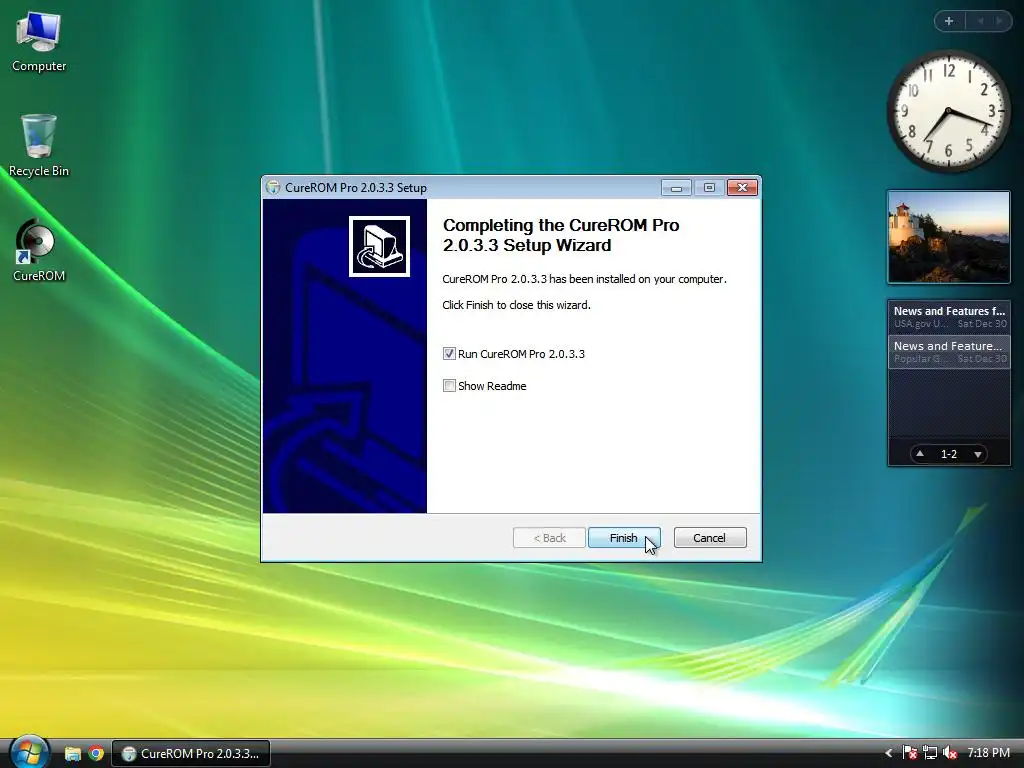The height and width of the screenshot is (768, 1024).
Task: Uncheck Run CureROM Pro 2.0.3.3
Action: 449,354
